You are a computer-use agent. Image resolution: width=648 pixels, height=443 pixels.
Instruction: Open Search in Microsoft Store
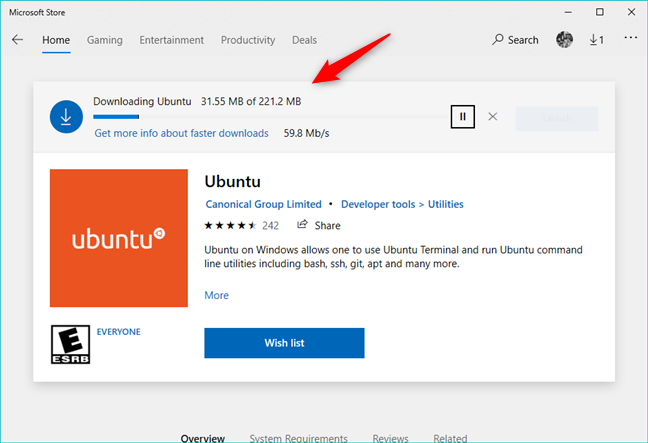point(515,40)
